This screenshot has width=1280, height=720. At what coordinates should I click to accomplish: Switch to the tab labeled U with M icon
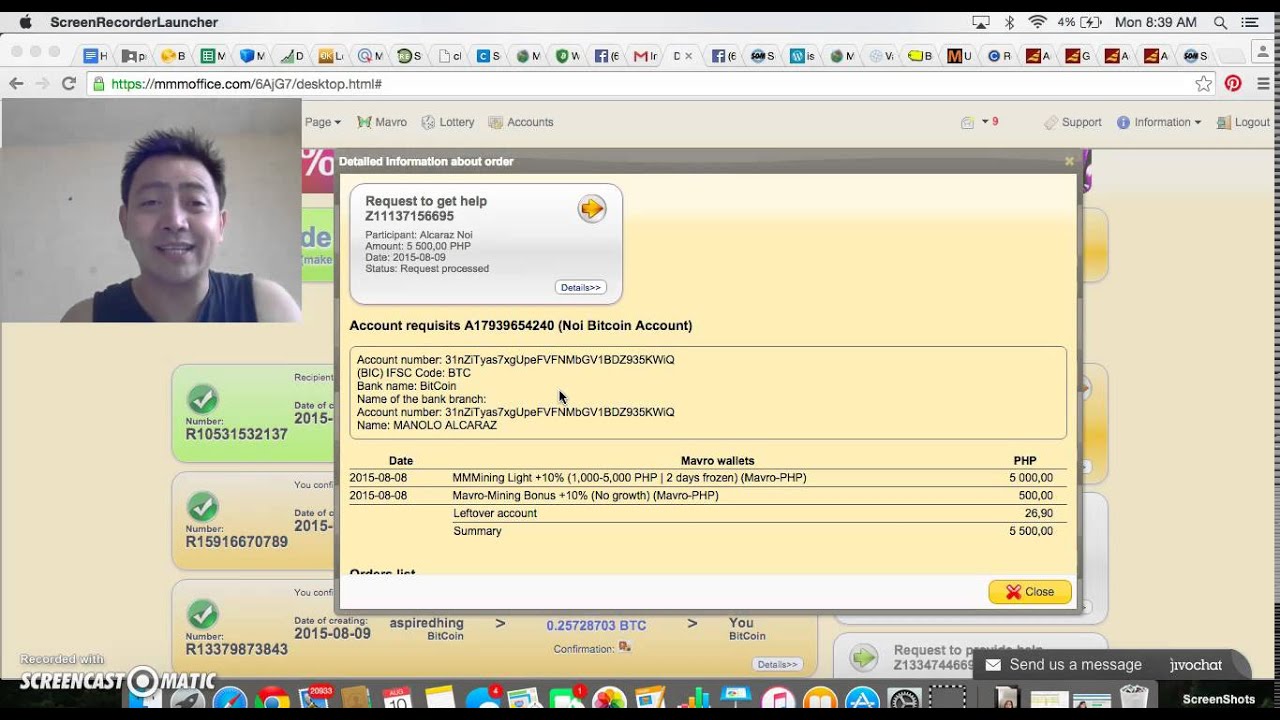coord(959,56)
